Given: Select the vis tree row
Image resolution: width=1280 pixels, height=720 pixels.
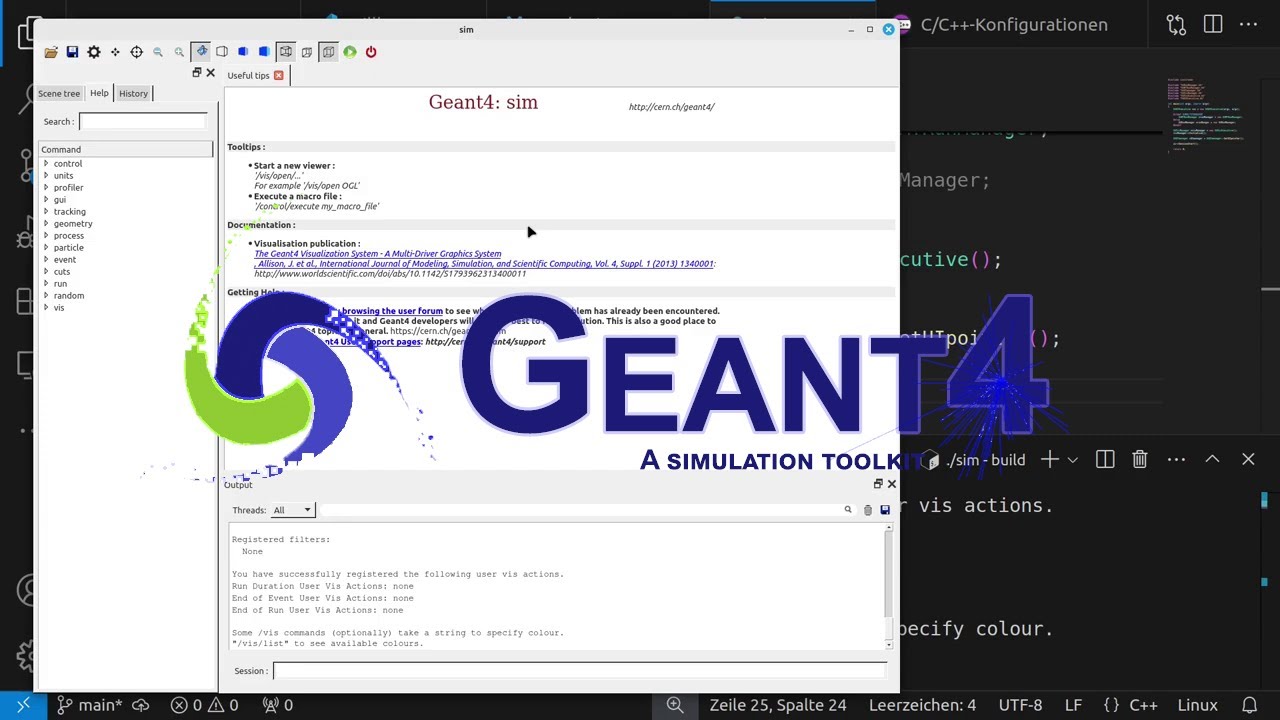Looking at the screenshot, I should coord(126,307).
